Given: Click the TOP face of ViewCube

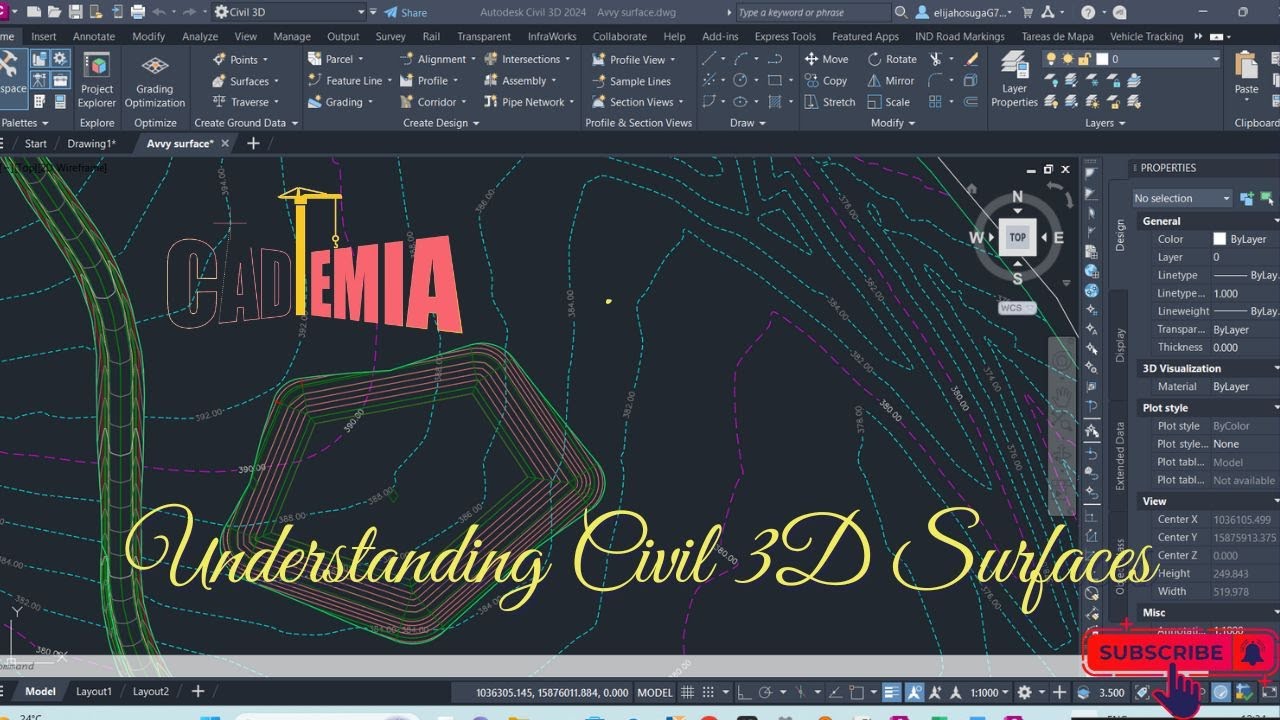Looking at the screenshot, I should [x=1017, y=237].
